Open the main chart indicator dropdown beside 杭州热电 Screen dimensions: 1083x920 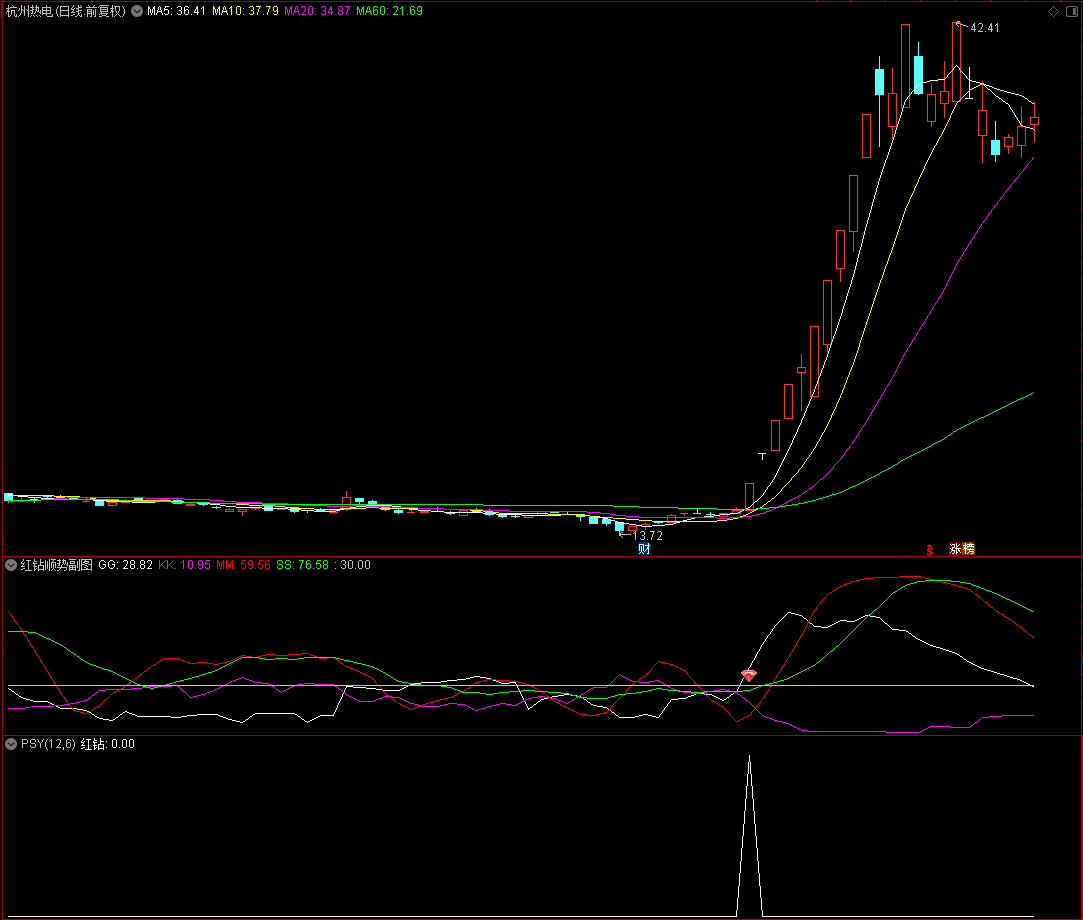click(137, 11)
